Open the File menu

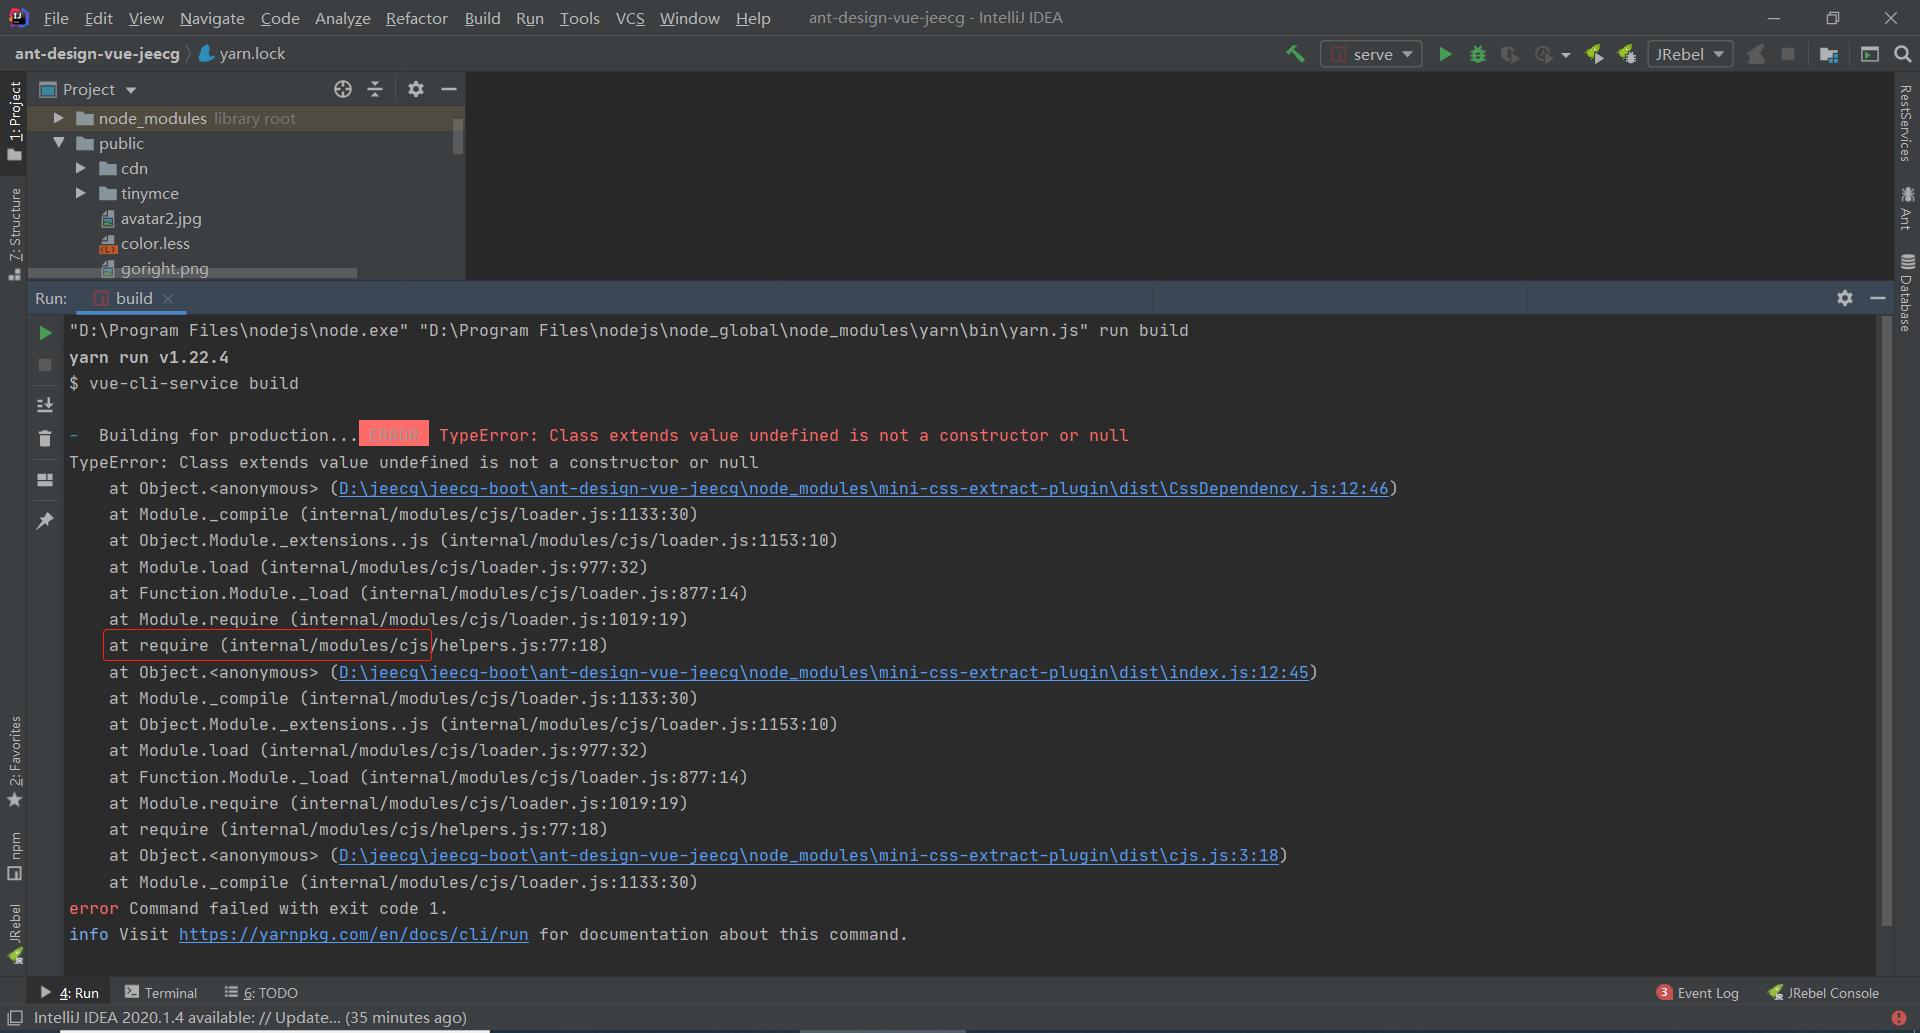(x=56, y=18)
